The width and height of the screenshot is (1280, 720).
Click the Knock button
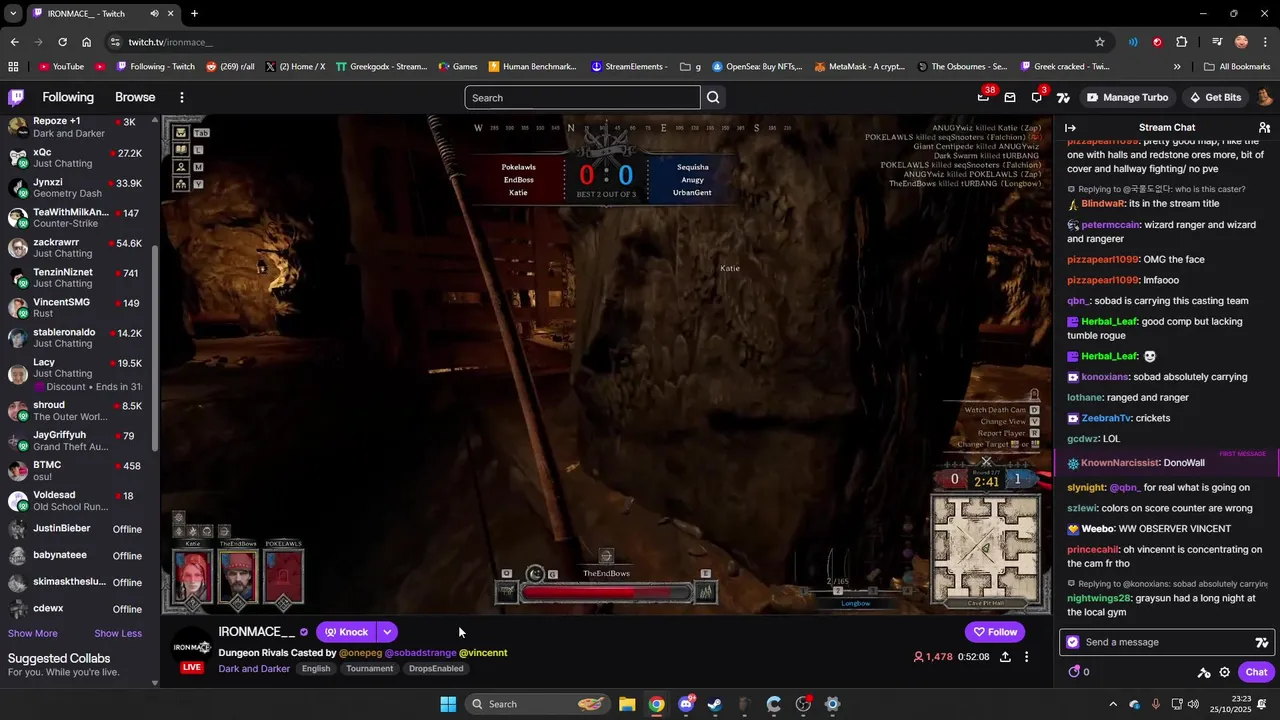pos(346,632)
